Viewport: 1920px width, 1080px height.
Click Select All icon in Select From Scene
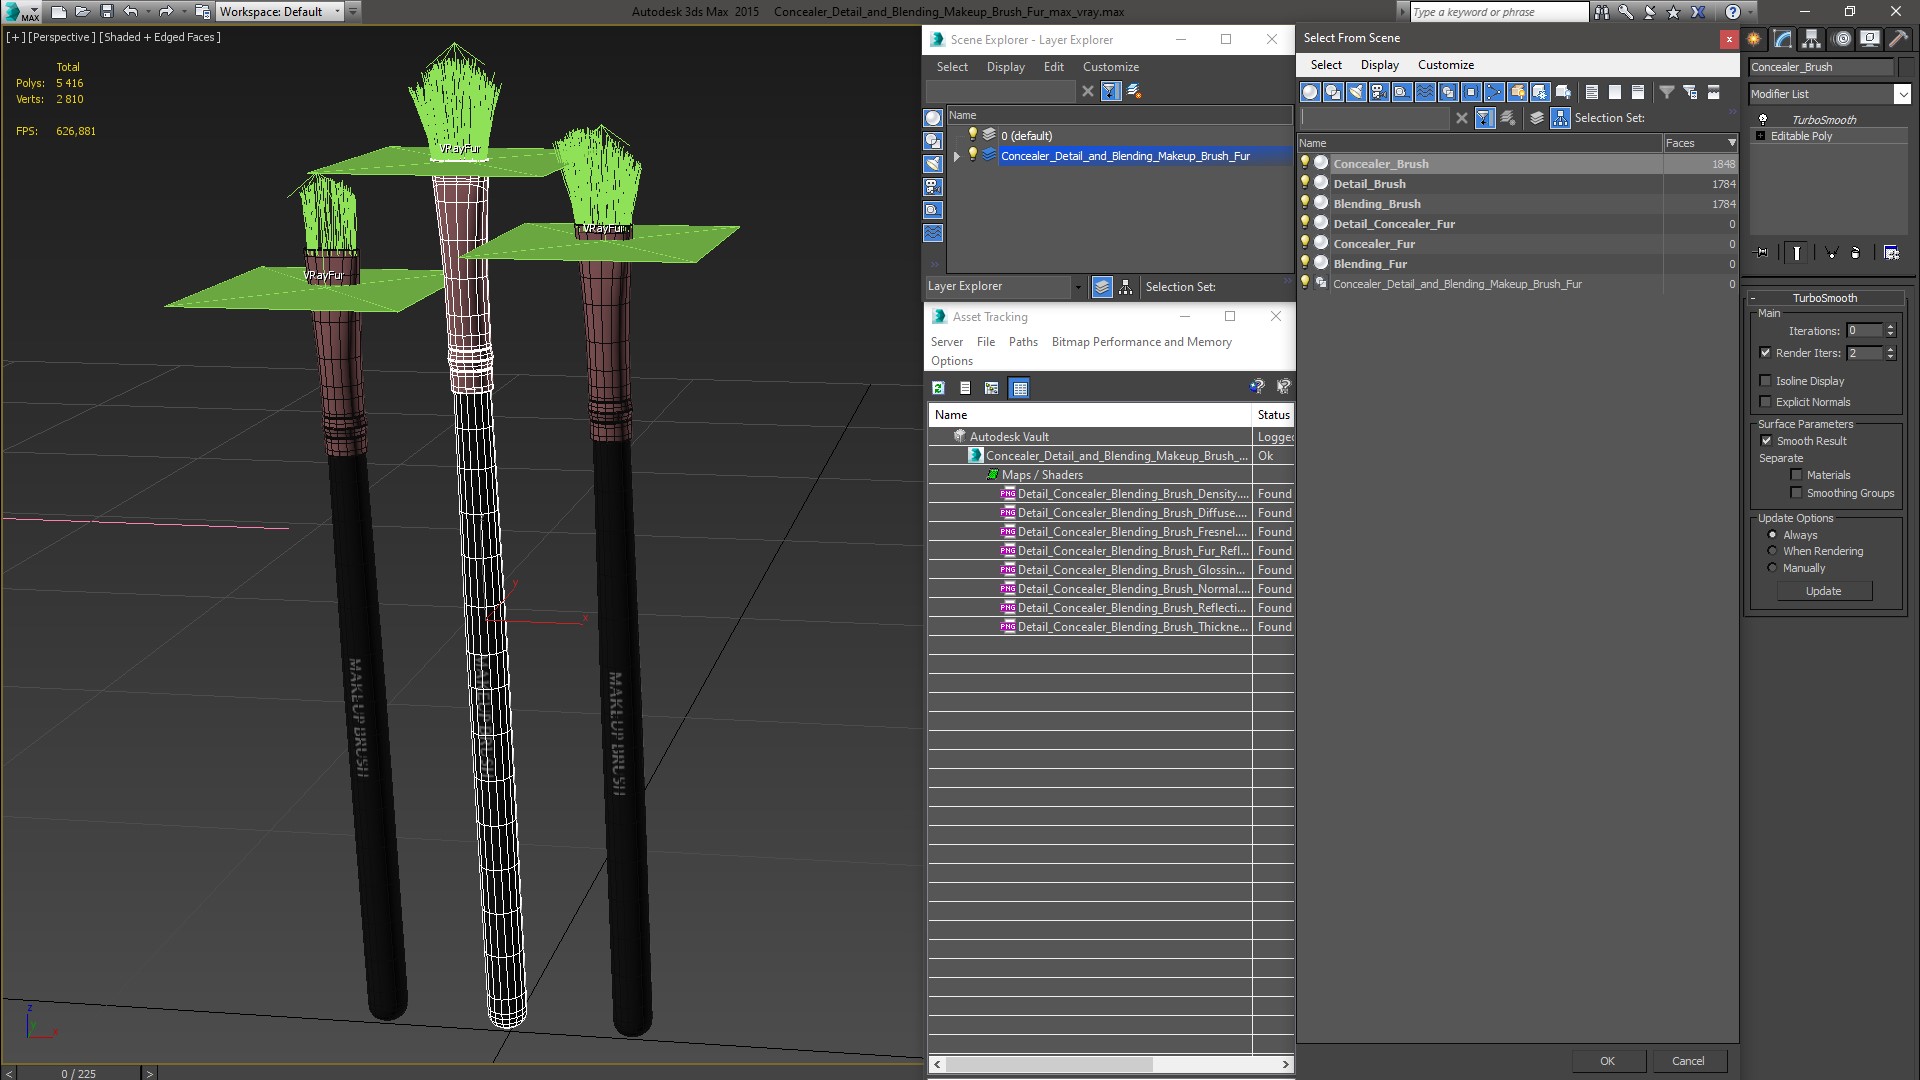point(1592,92)
